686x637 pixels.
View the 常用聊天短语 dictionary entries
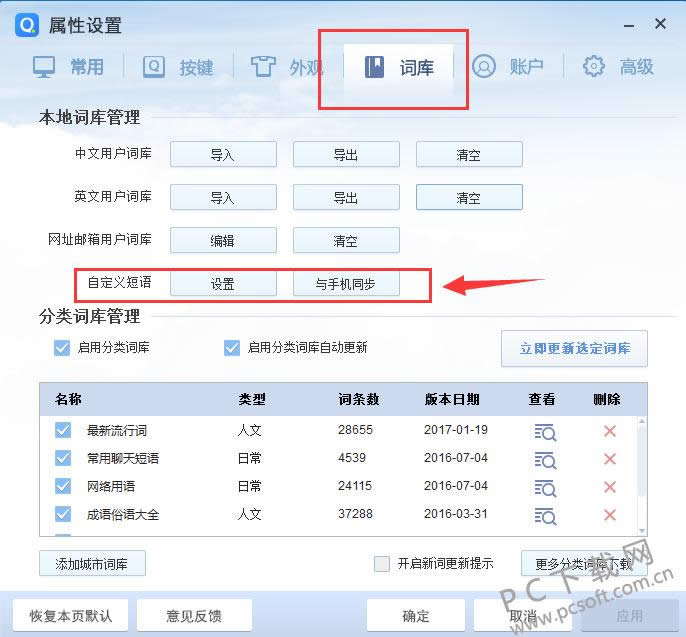click(545, 459)
